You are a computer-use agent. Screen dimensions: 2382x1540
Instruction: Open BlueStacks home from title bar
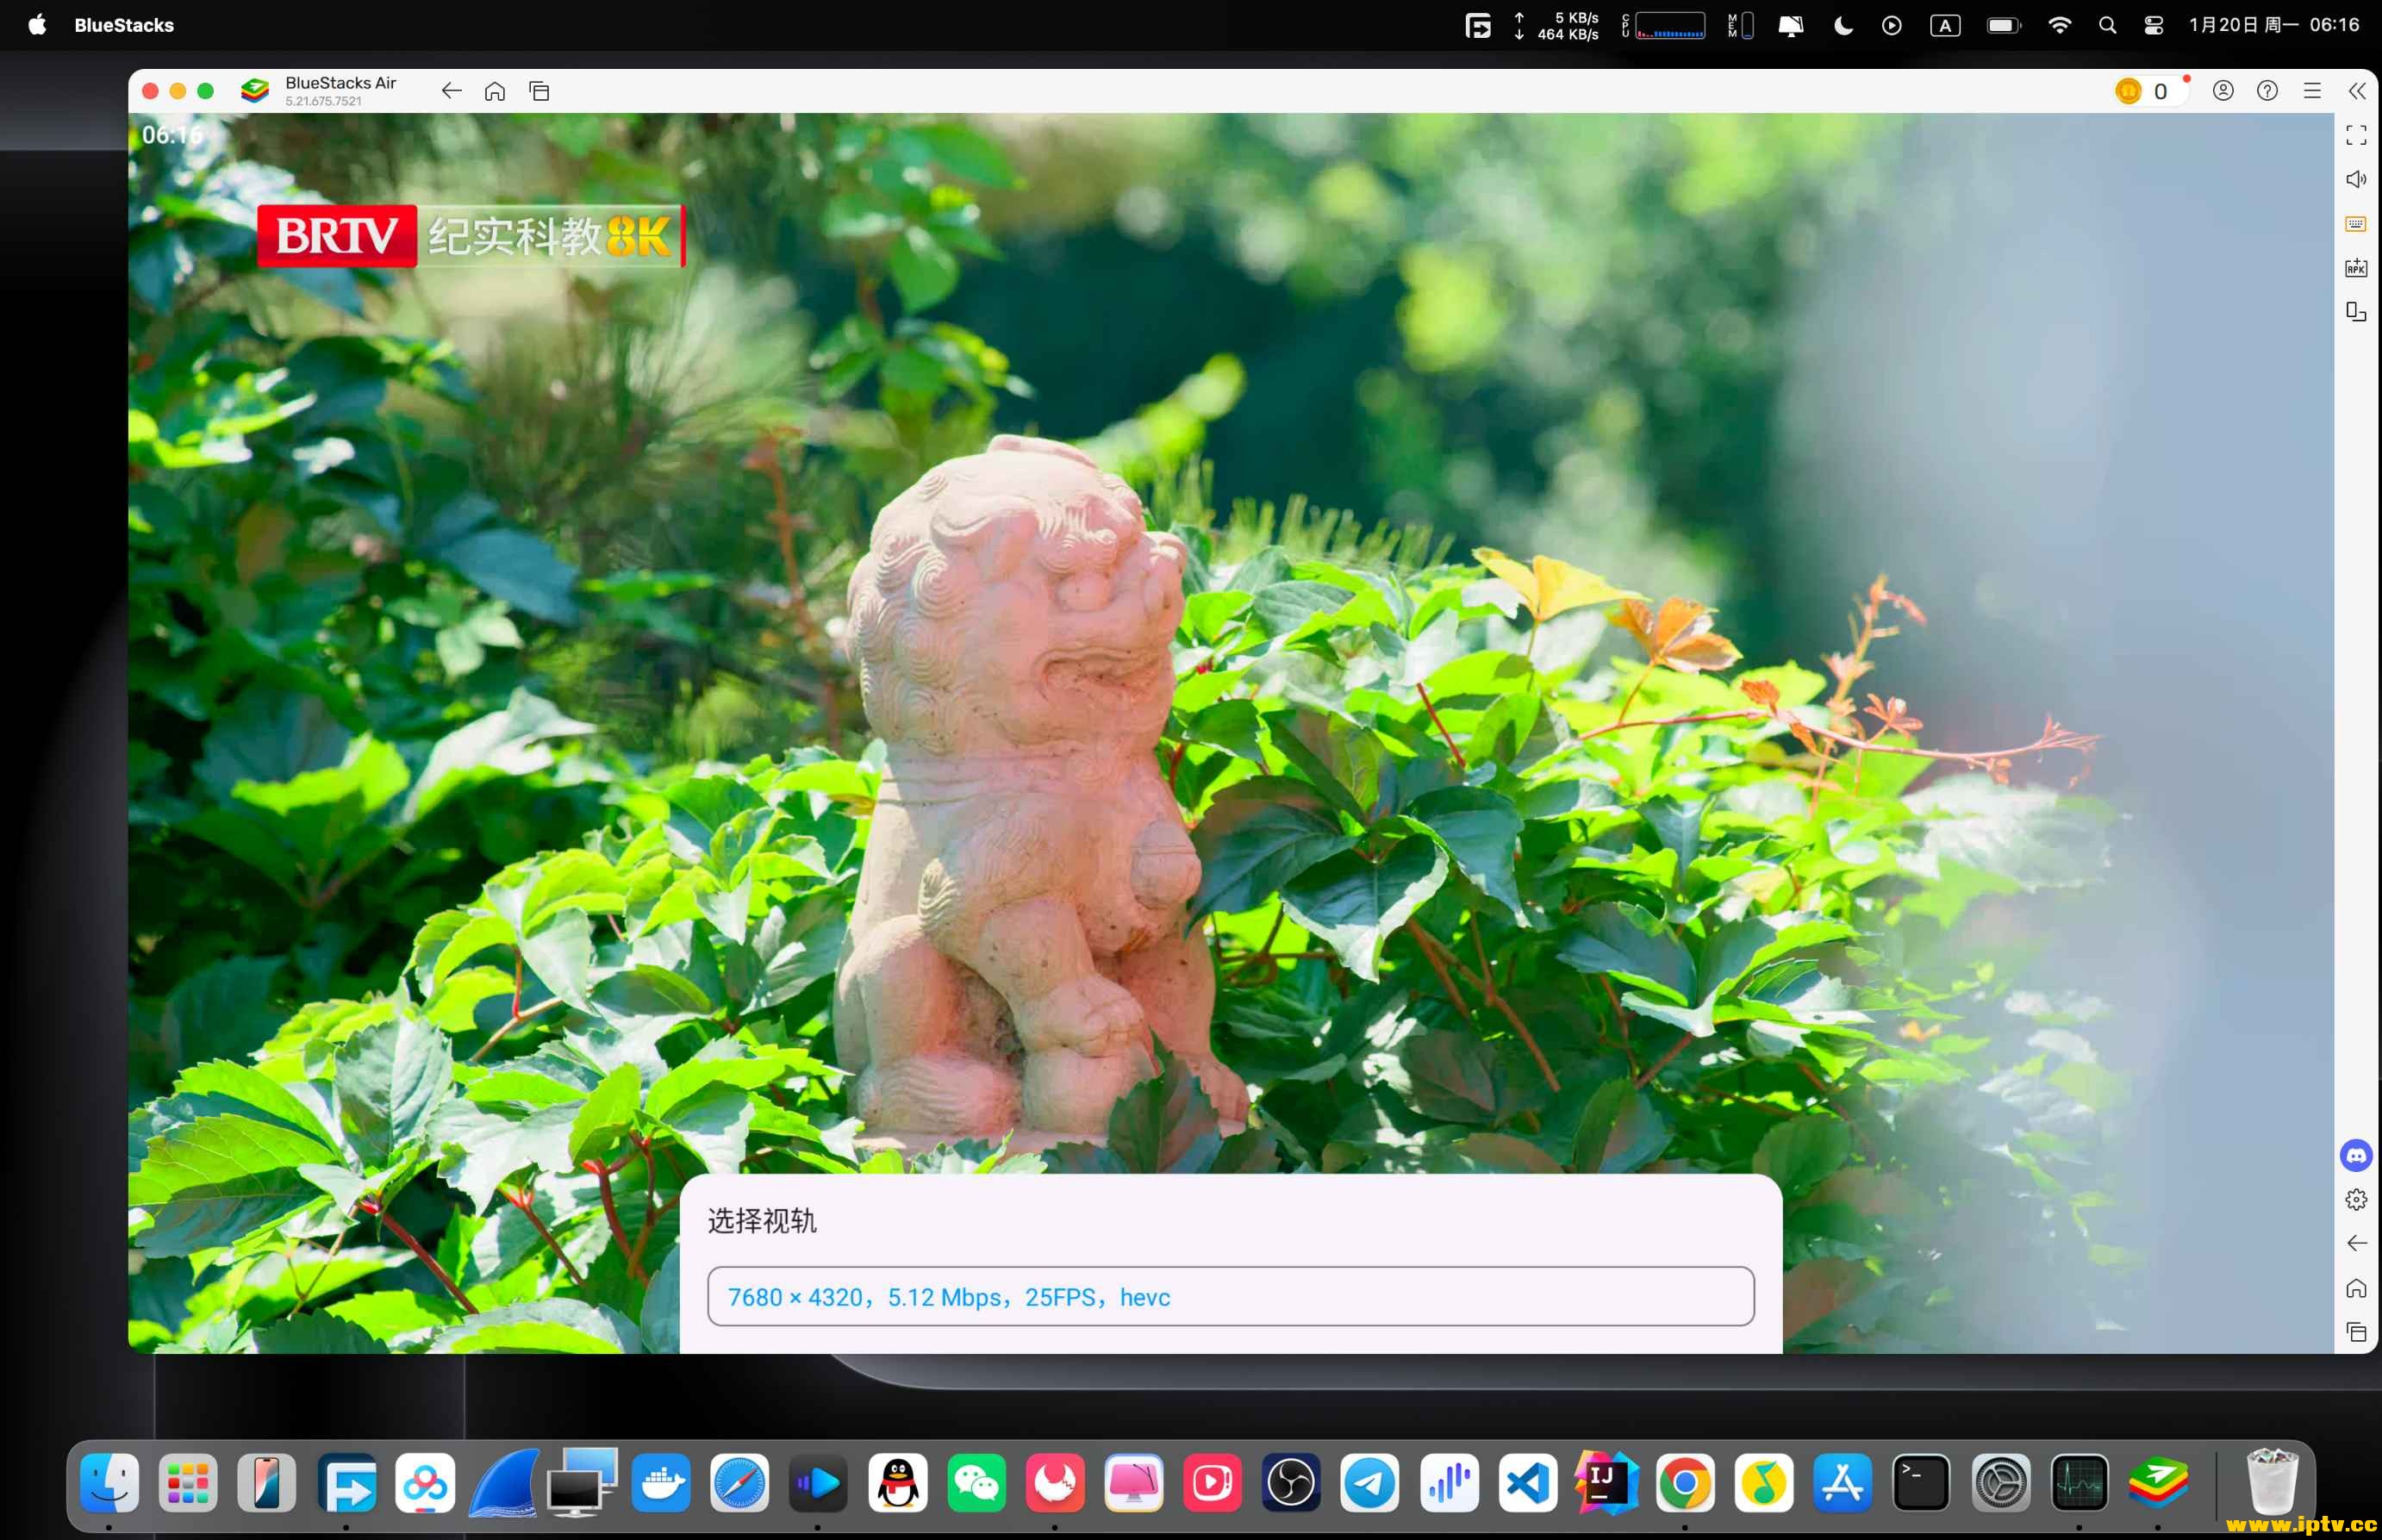click(x=495, y=91)
